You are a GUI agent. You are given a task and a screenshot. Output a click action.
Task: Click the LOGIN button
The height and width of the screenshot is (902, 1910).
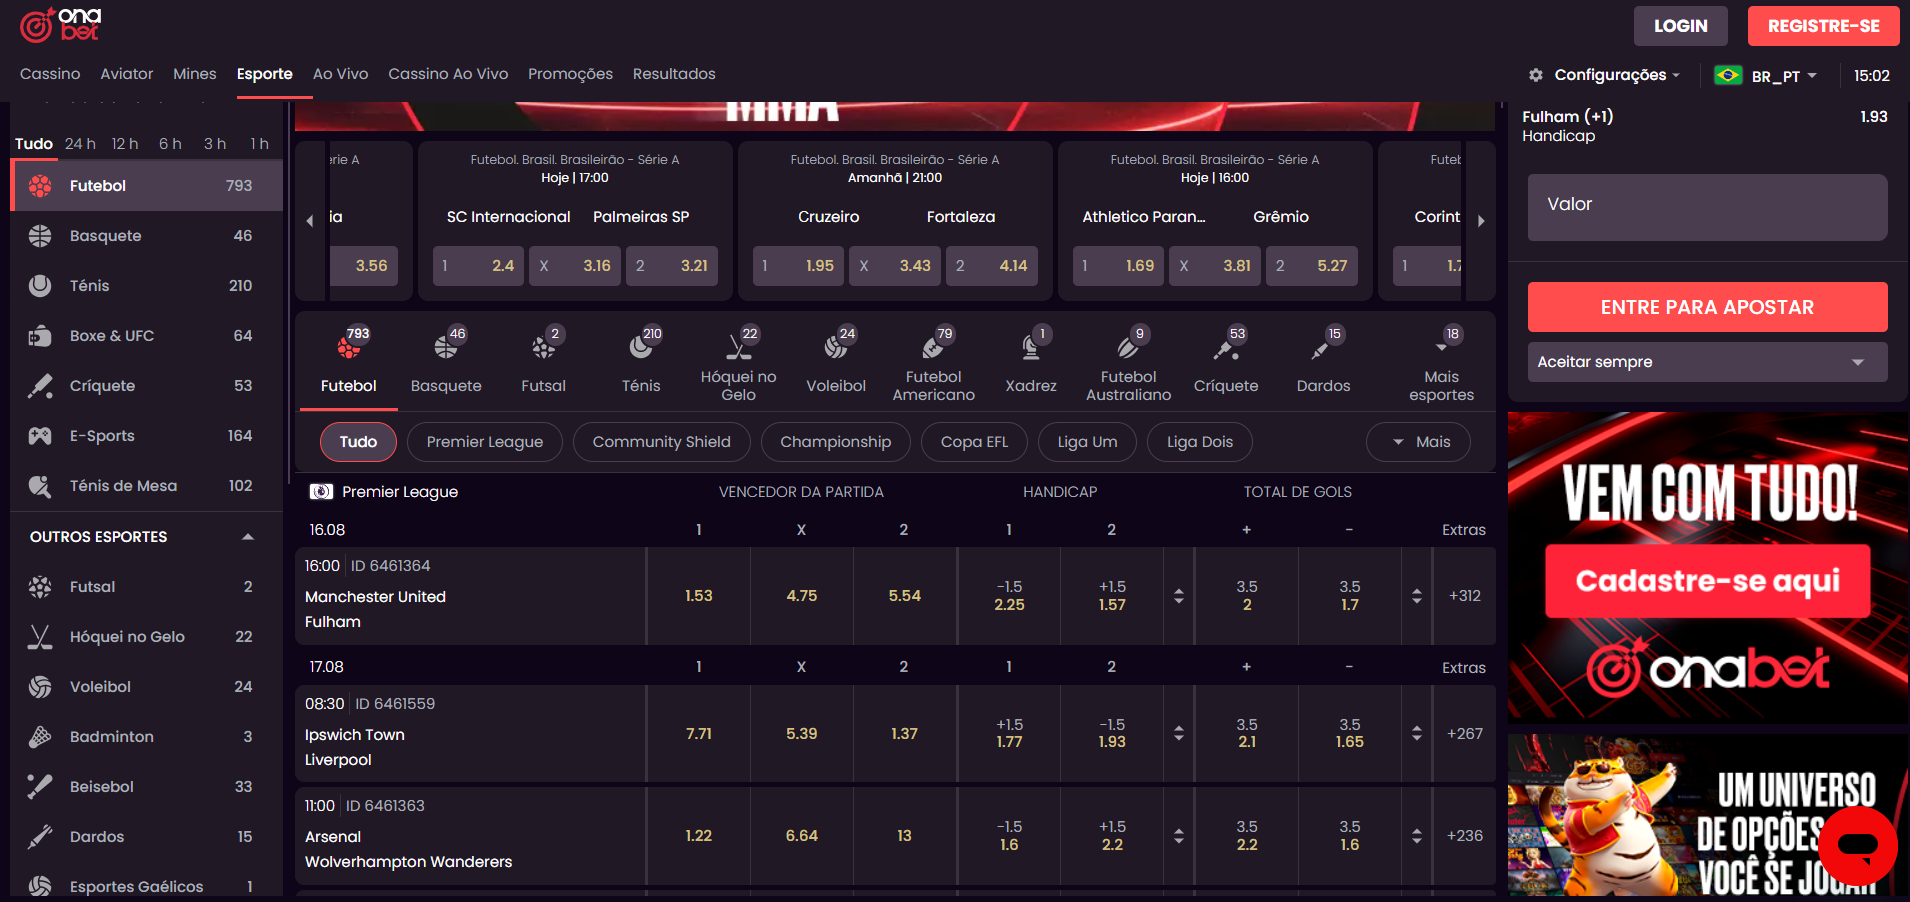point(1680,26)
